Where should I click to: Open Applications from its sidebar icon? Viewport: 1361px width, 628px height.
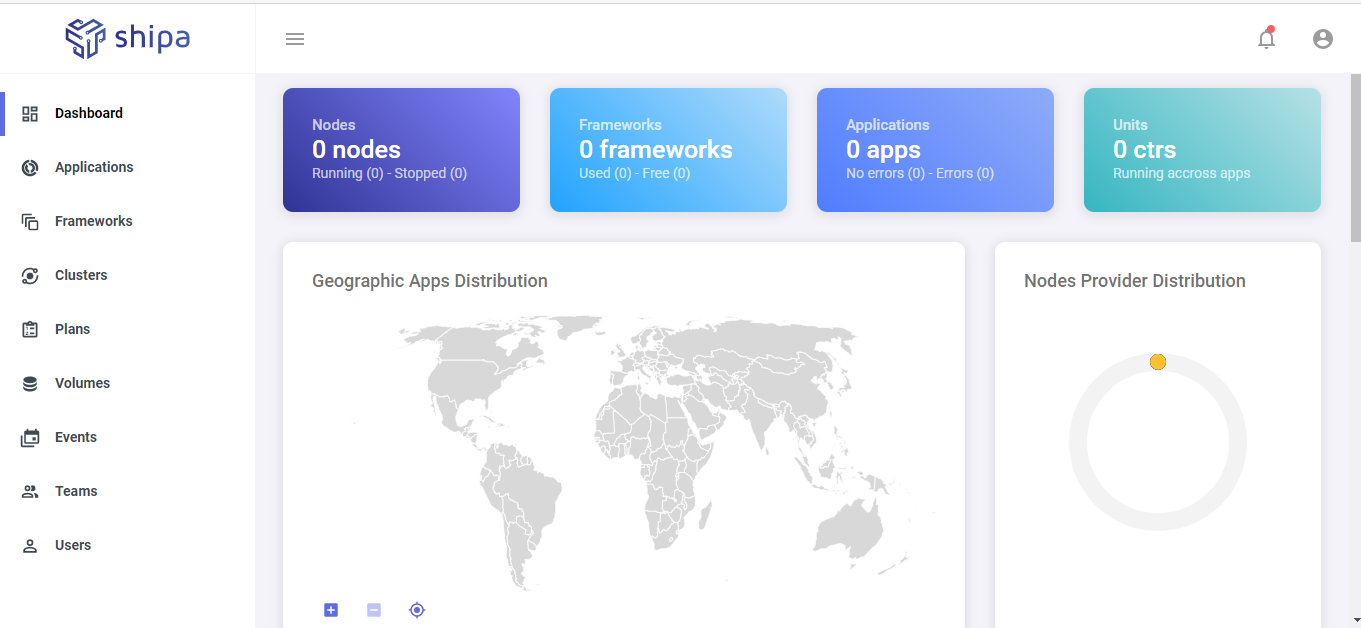[30, 167]
